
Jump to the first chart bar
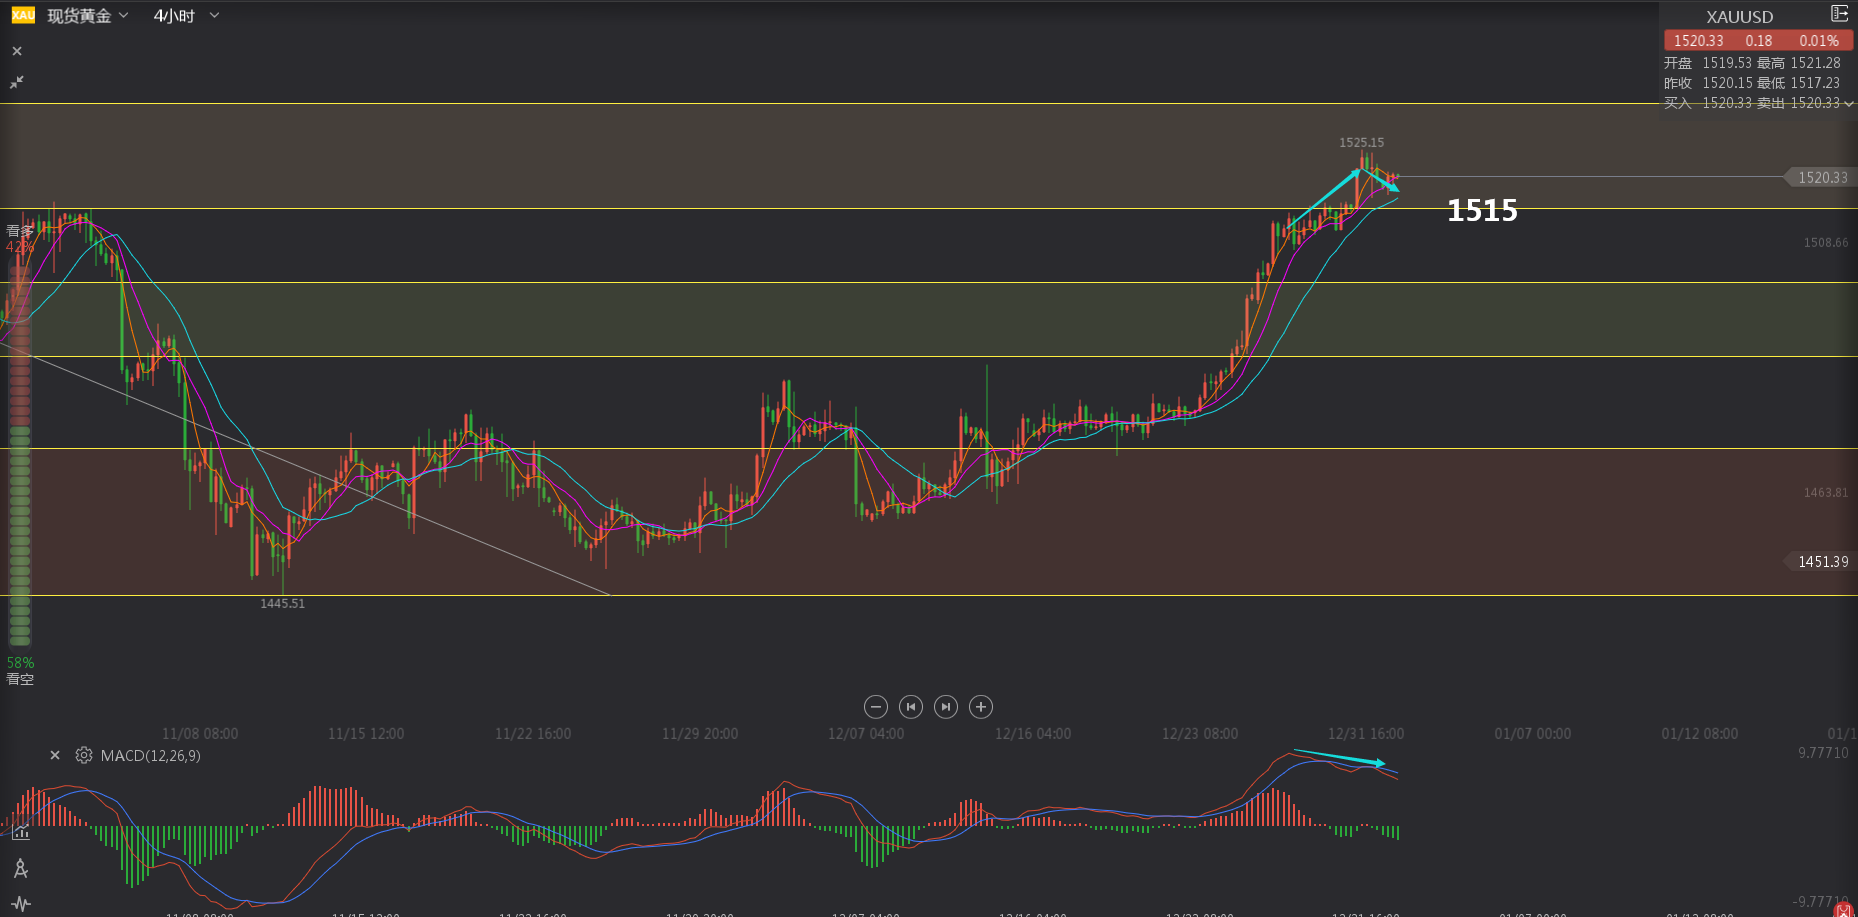(x=910, y=707)
